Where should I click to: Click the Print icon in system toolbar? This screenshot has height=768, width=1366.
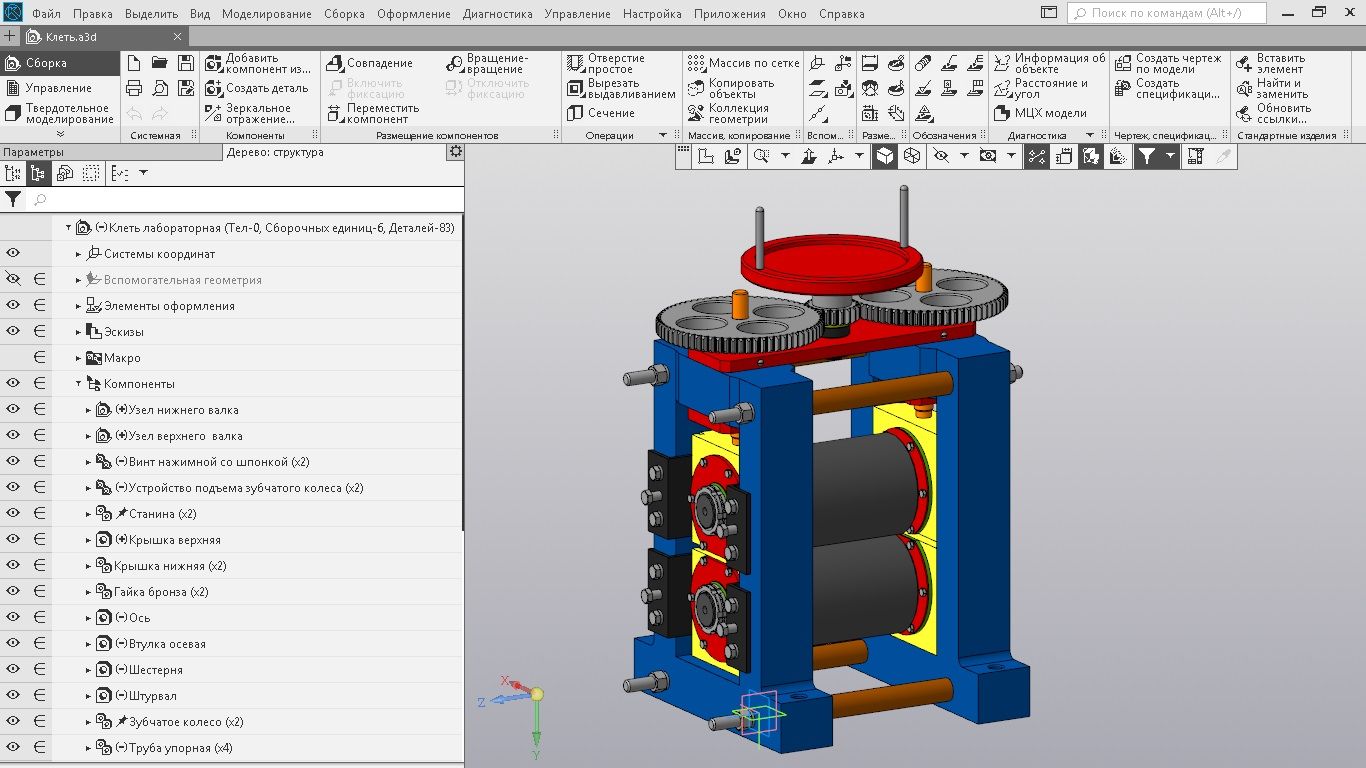[x=134, y=88]
